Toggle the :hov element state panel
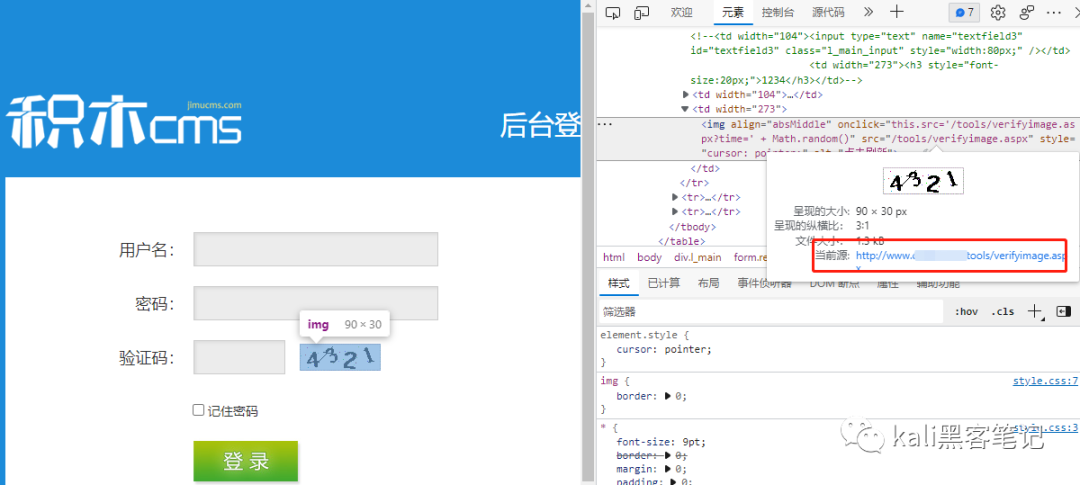The image size is (1080, 485). pyautogui.click(x=966, y=311)
